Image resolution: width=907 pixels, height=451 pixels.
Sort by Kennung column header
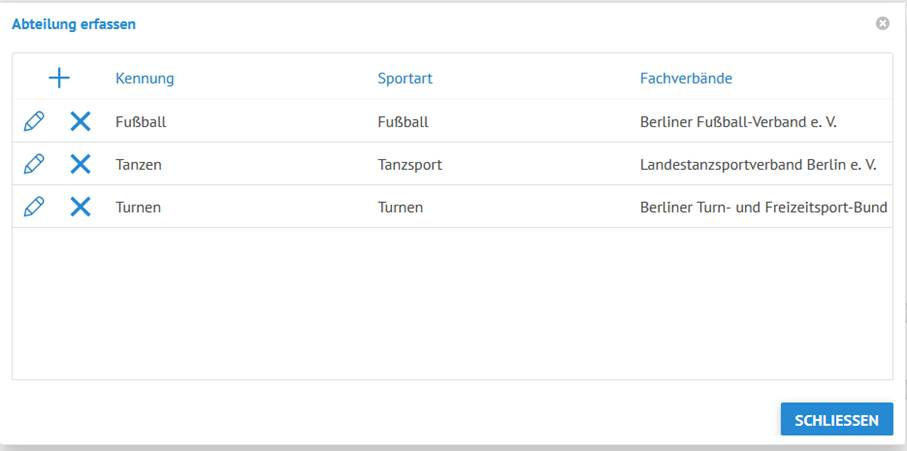[145, 78]
